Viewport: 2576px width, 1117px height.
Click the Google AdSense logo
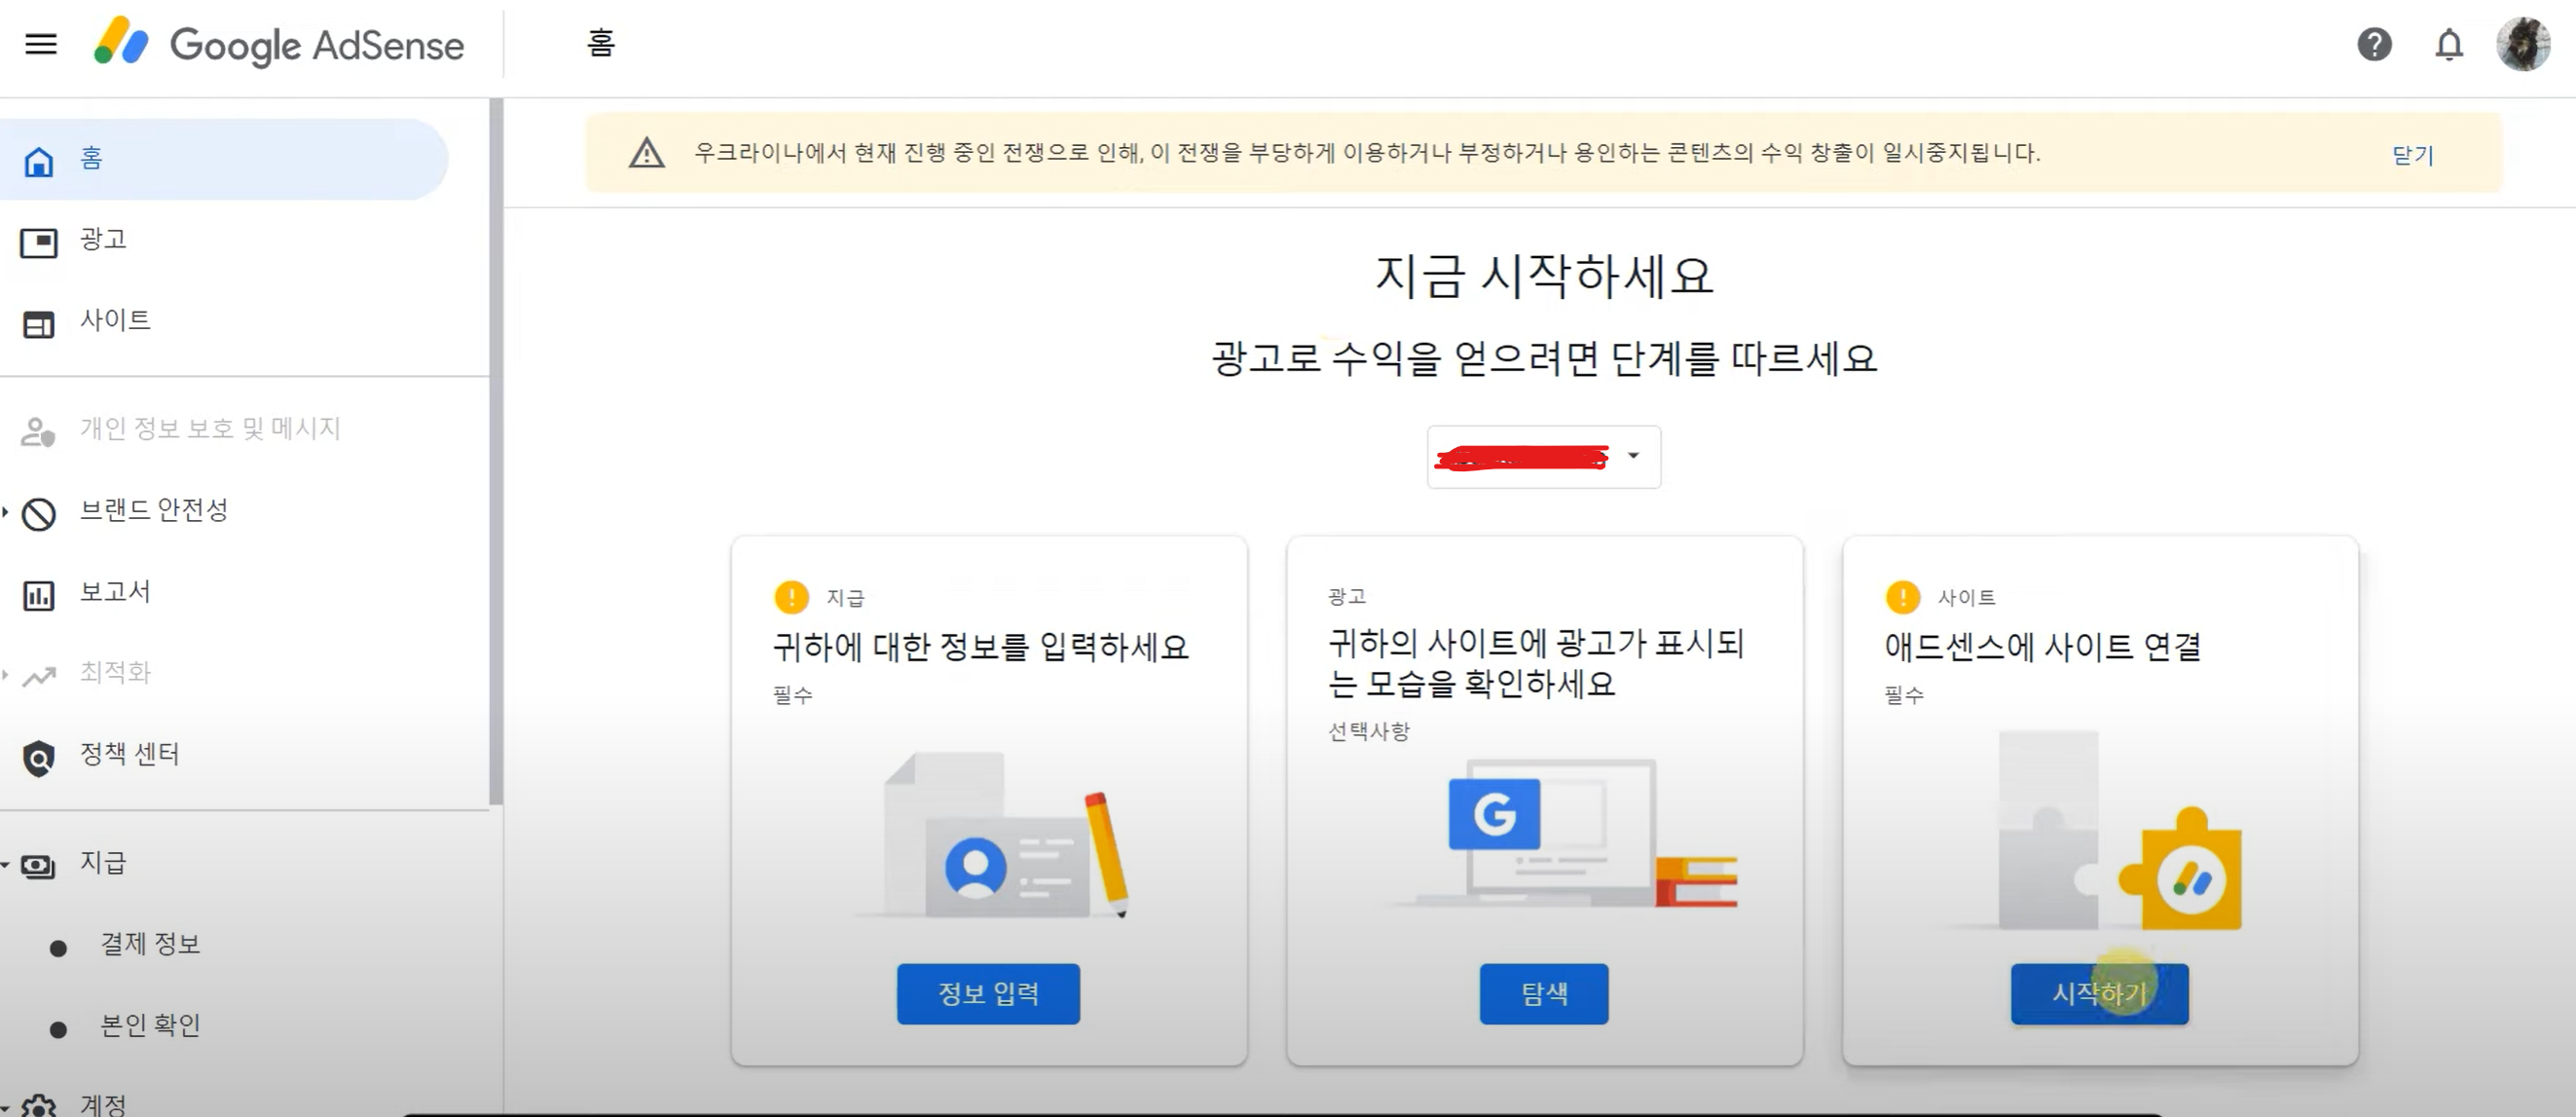pos(279,44)
